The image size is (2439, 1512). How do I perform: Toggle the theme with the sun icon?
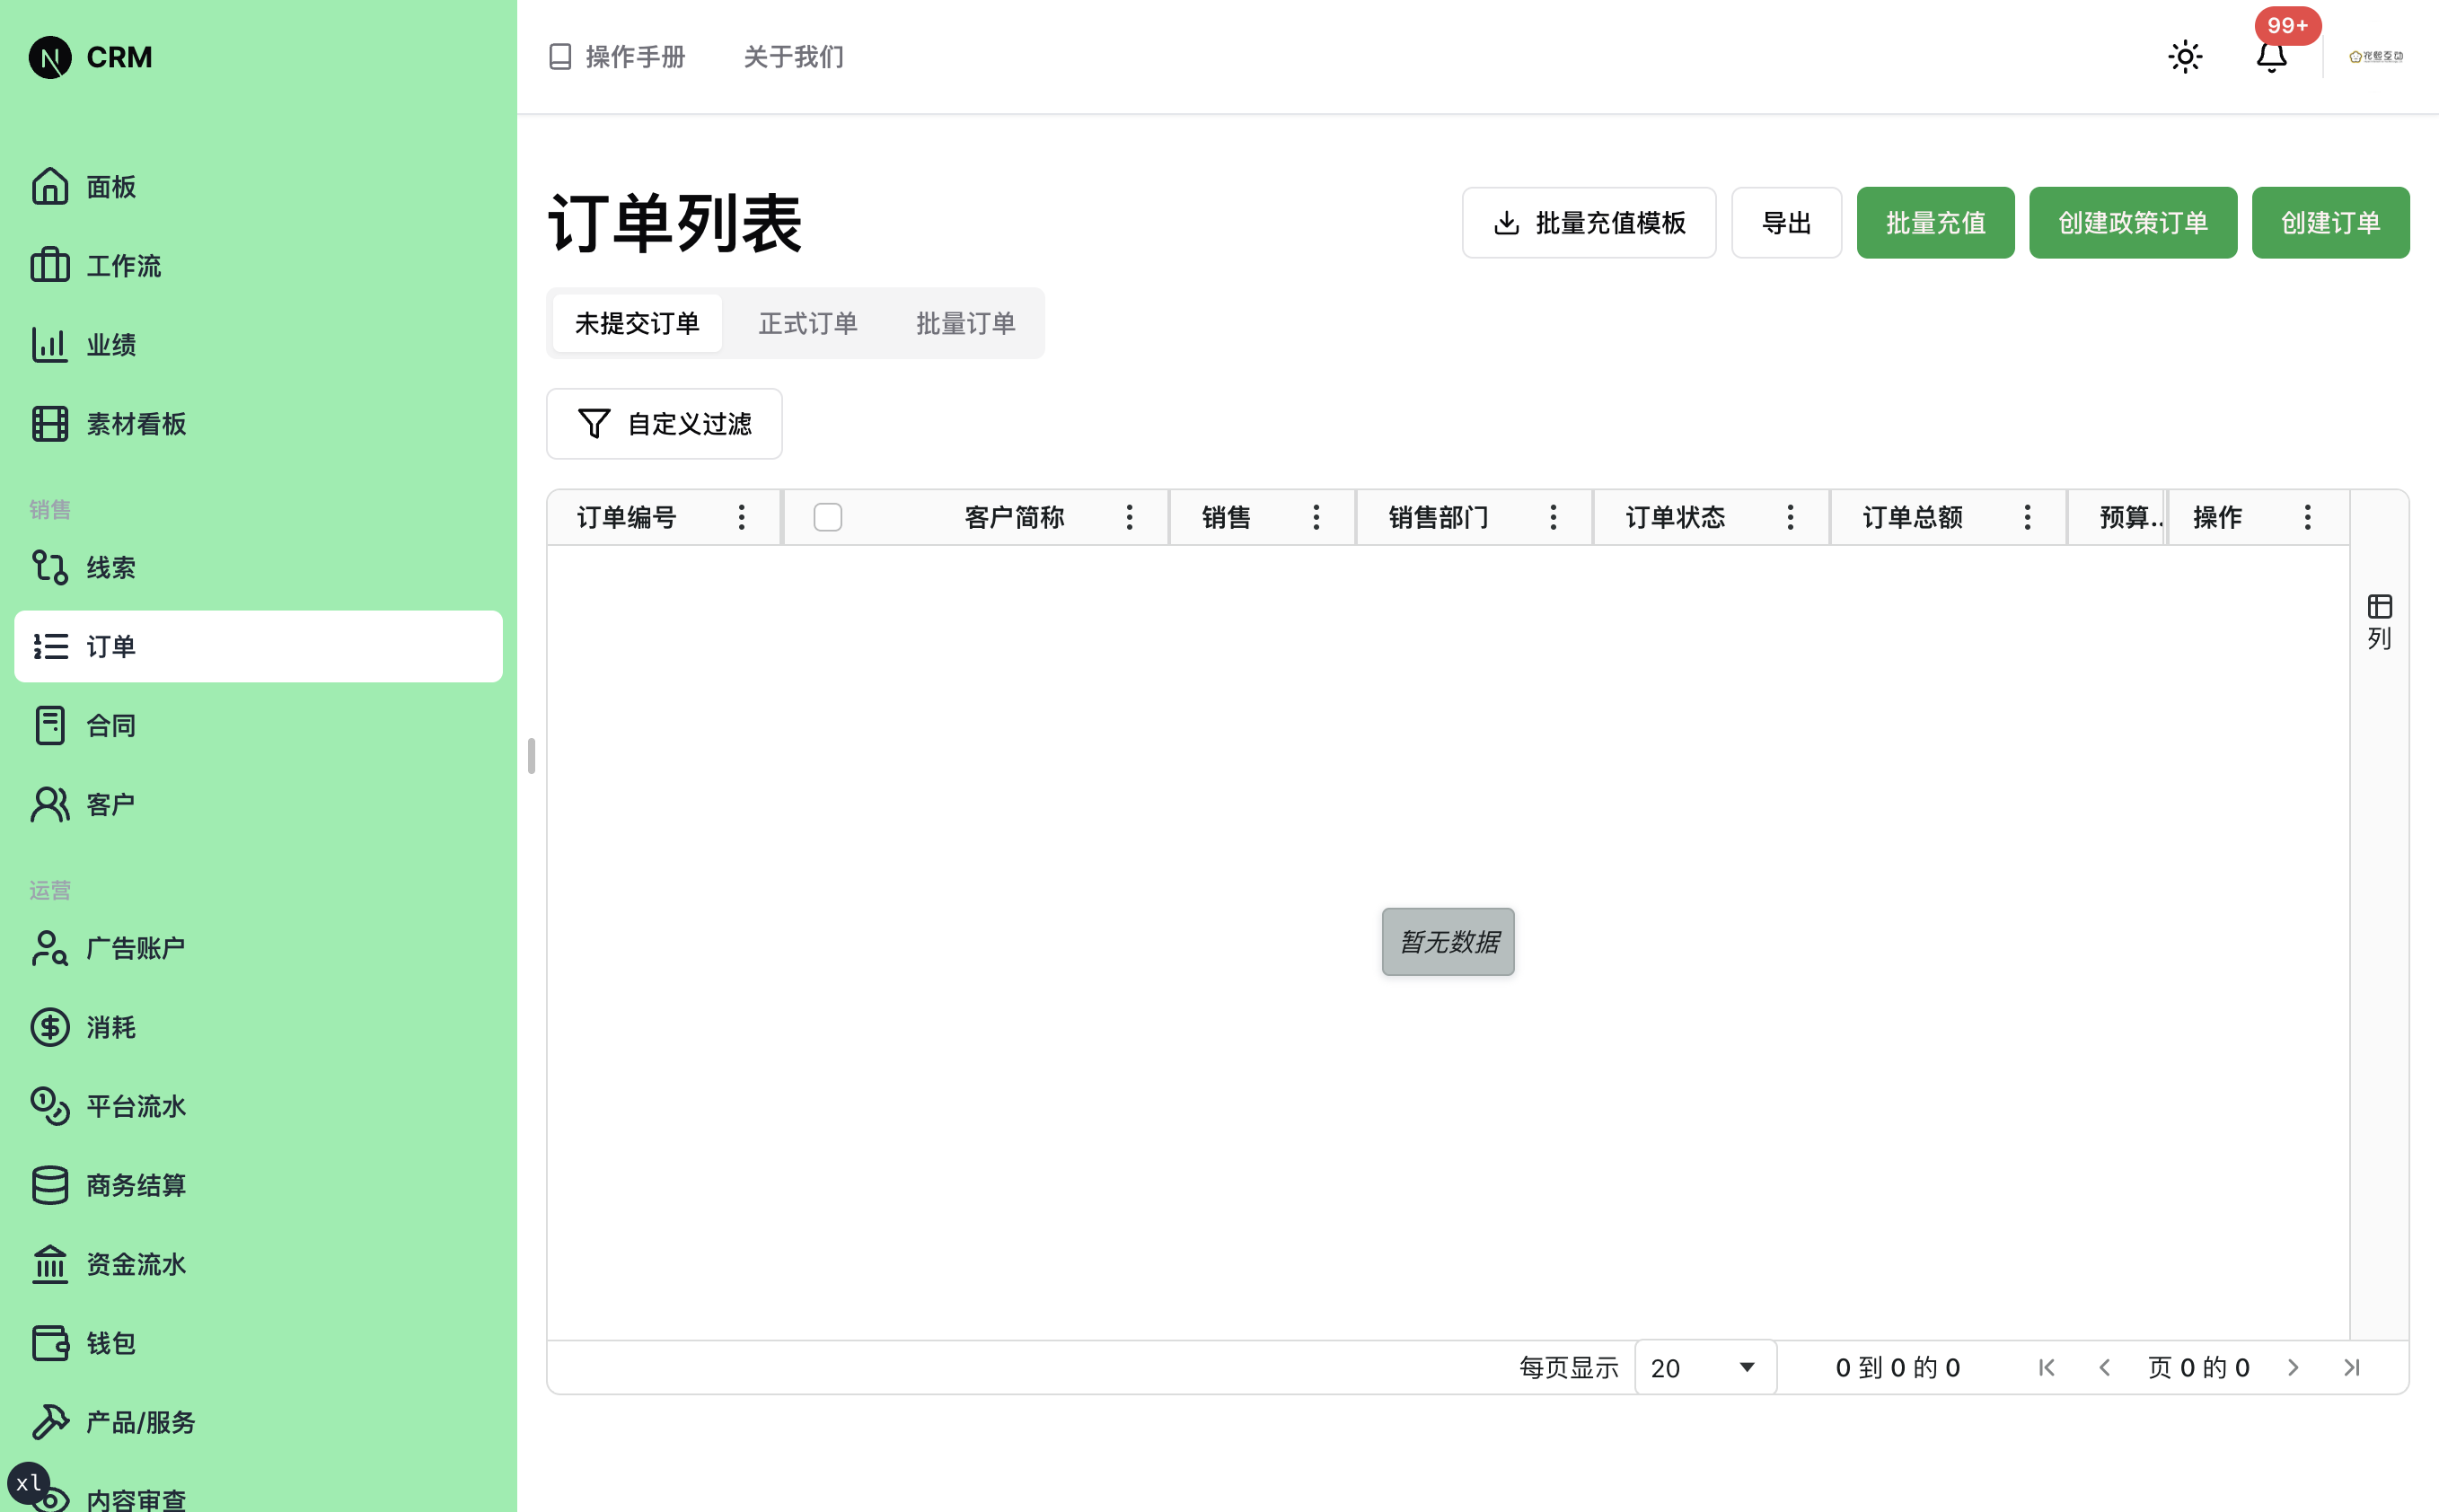tap(2184, 57)
